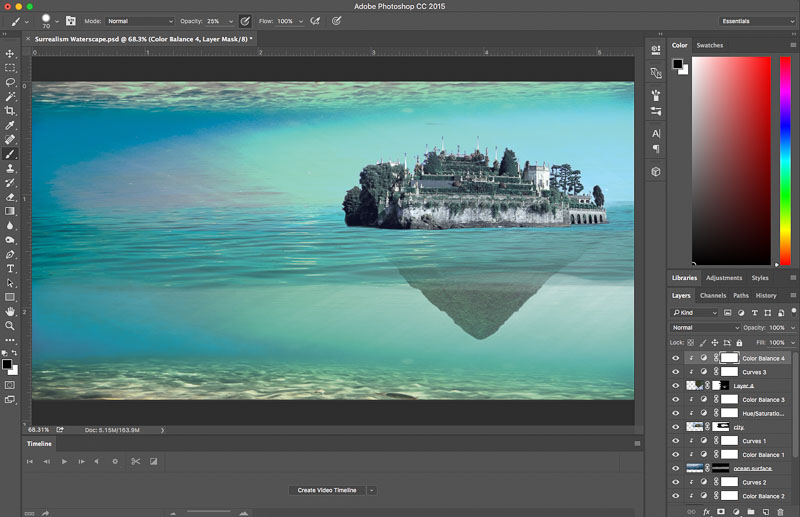
Task: Open the layer filter Kind dropdown
Action: tap(694, 313)
